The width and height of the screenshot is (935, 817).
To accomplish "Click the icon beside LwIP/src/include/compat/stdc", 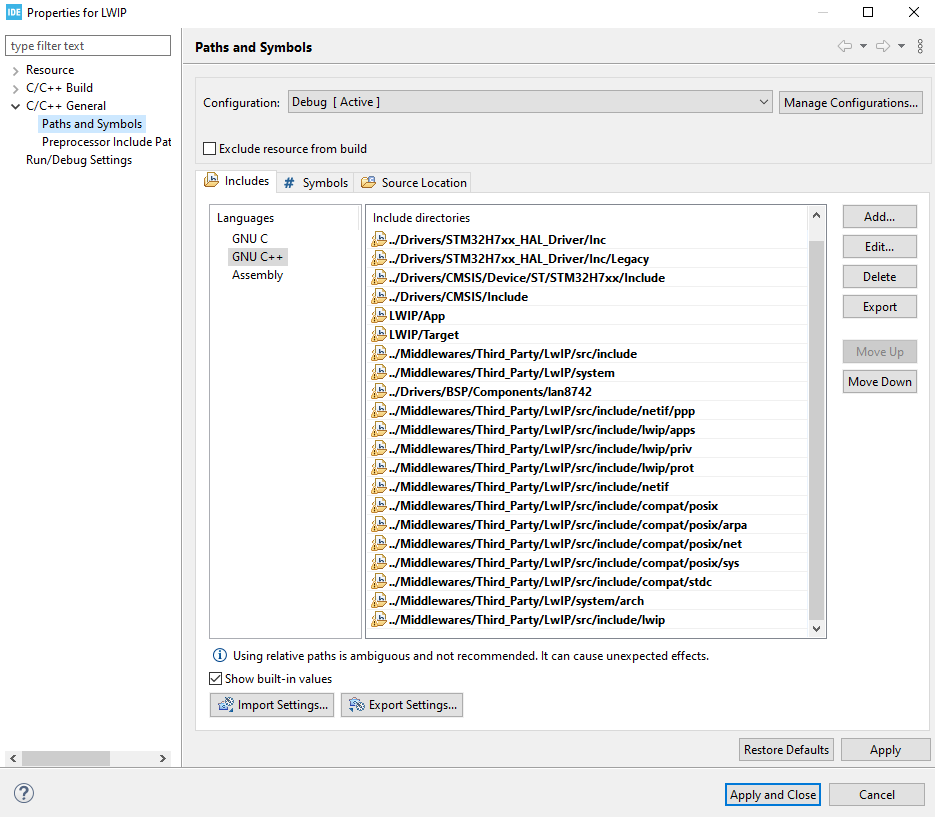I will click(x=379, y=581).
